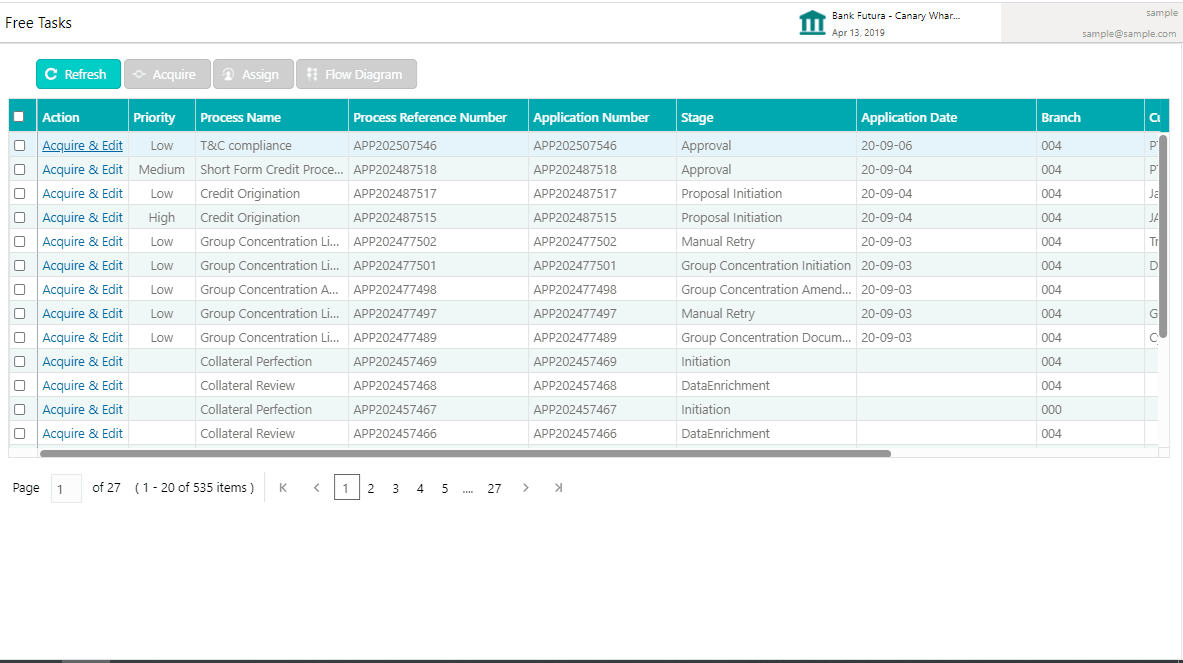Open Acquire & Edit for Short Form Credit Process

point(82,170)
